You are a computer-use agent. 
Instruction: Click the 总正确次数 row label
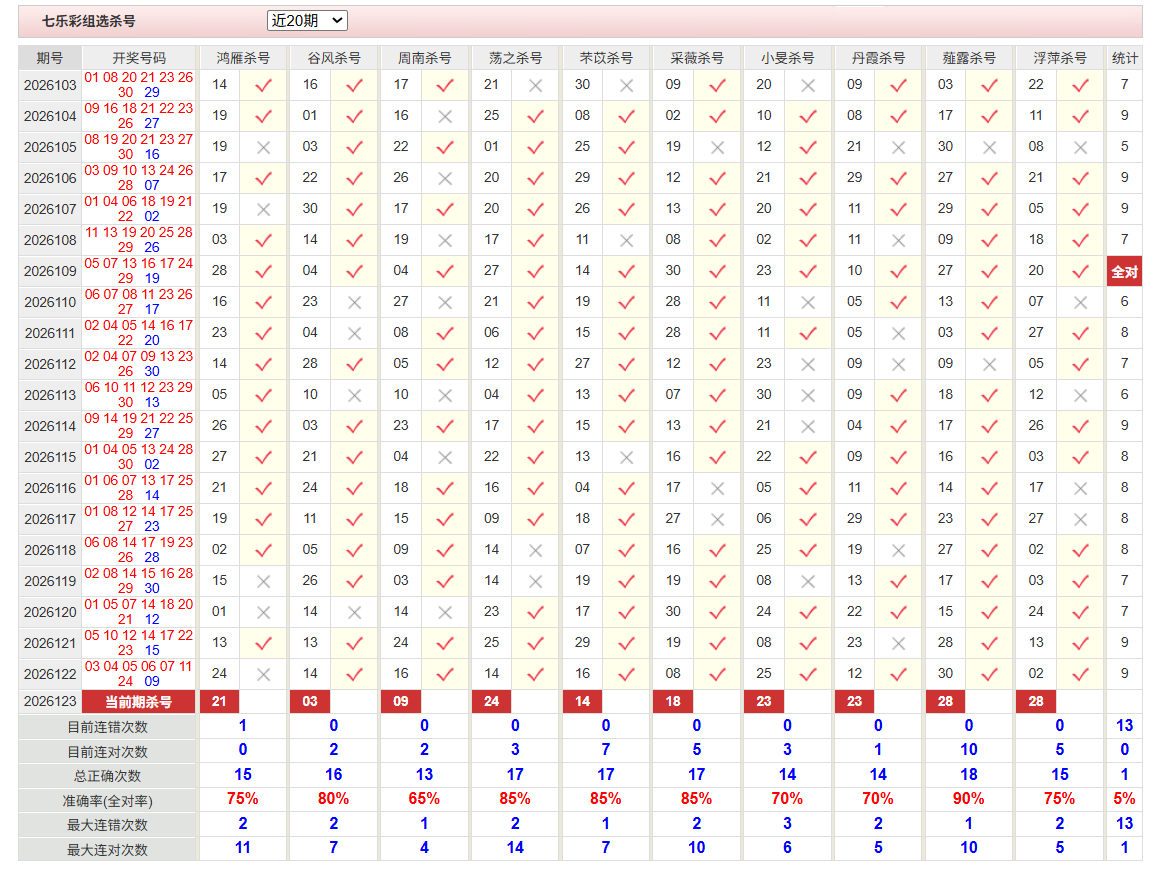click(107, 776)
